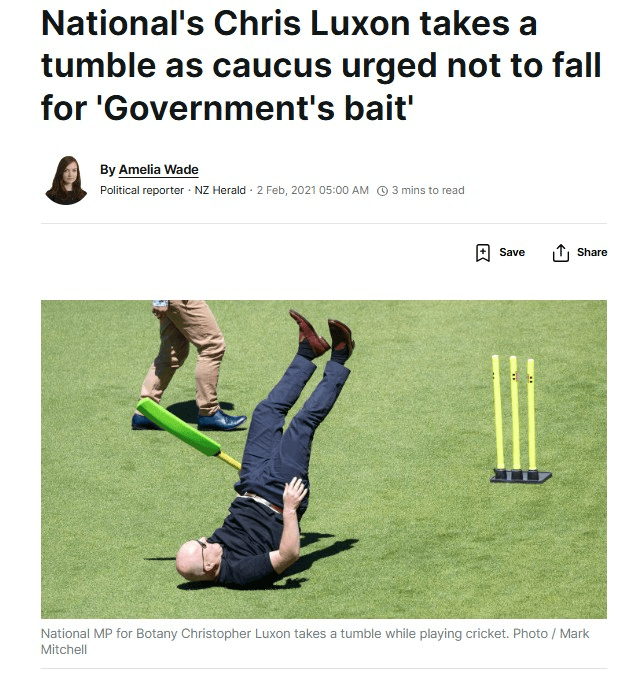Click the word By before author name
This screenshot has height=673, width=624.
click(108, 170)
